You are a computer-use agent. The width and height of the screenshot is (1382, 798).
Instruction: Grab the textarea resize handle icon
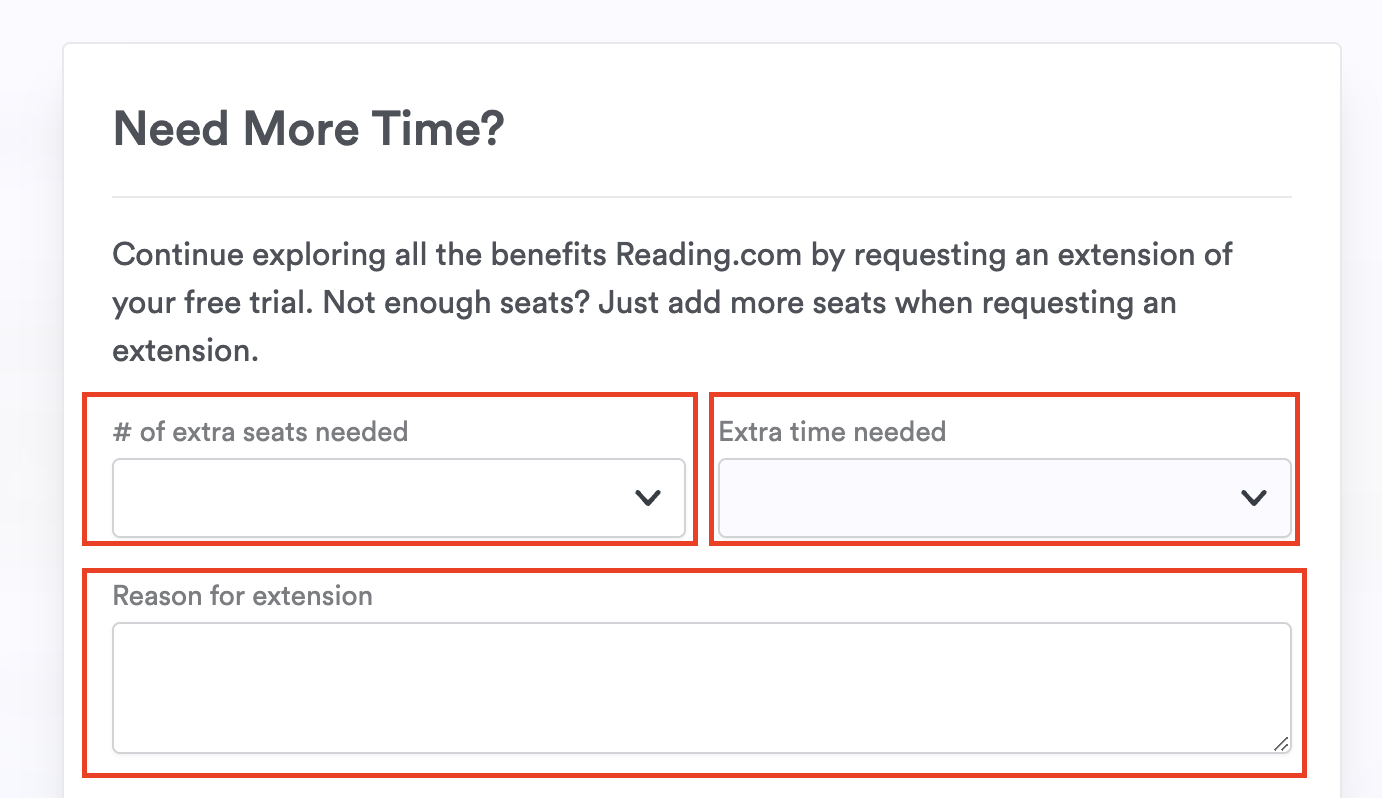(x=1280, y=743)
